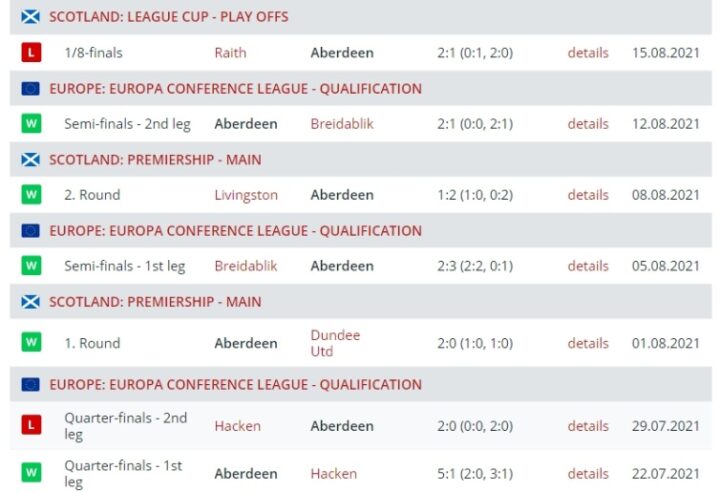Click the red L badge for Hacken 2nd leg
Image resolution: width=720 pixels, height=492 pixels.
pos(31,426)
